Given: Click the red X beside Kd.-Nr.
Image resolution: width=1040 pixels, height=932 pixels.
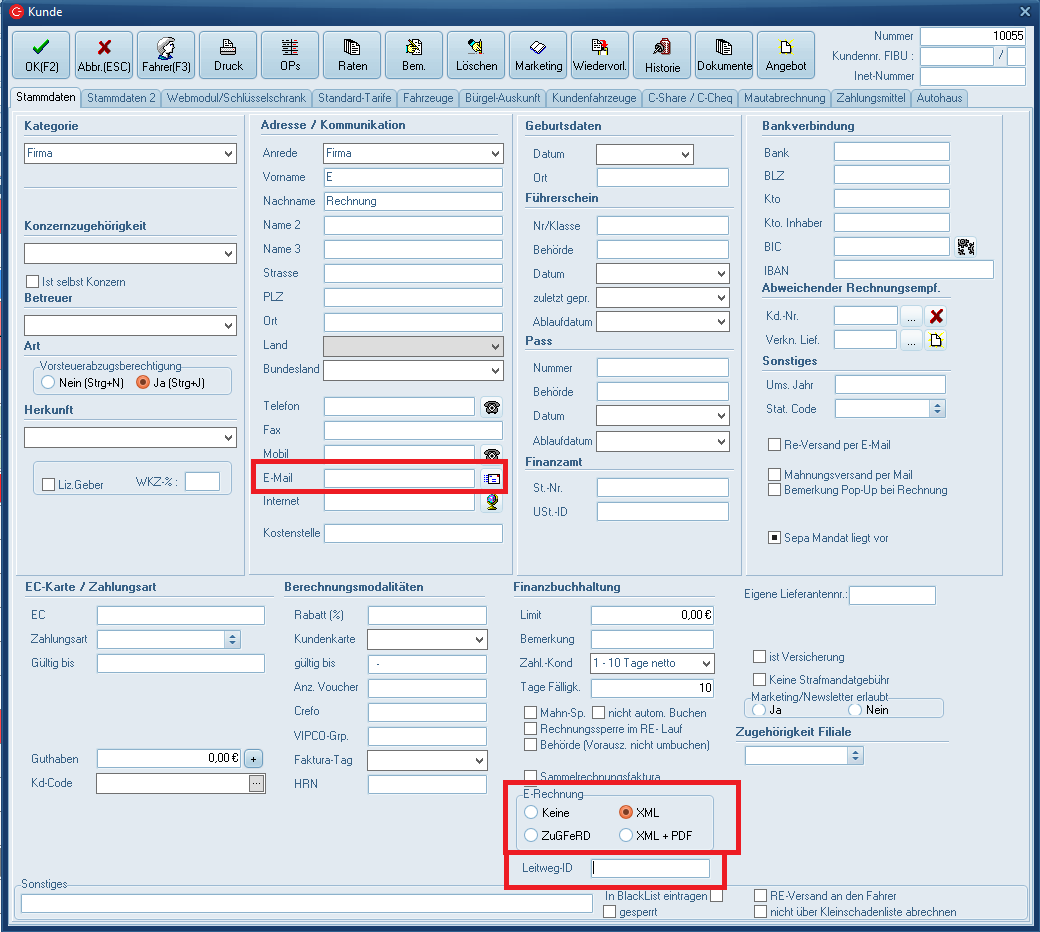Looking at the screenshot, I should (936, 316).
